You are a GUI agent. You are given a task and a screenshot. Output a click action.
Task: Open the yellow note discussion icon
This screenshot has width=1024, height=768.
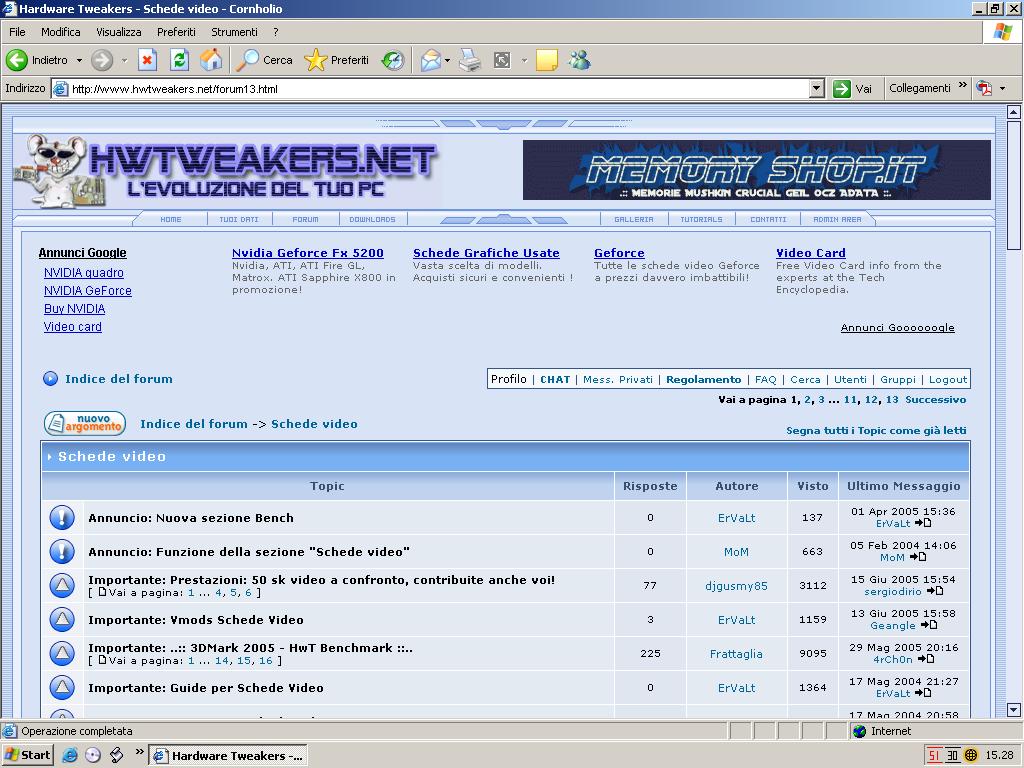[547, 60]
